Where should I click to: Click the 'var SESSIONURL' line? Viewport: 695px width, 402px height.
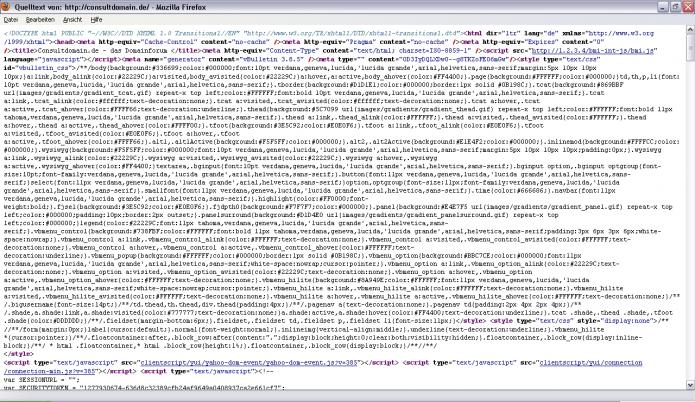point(41,380)
